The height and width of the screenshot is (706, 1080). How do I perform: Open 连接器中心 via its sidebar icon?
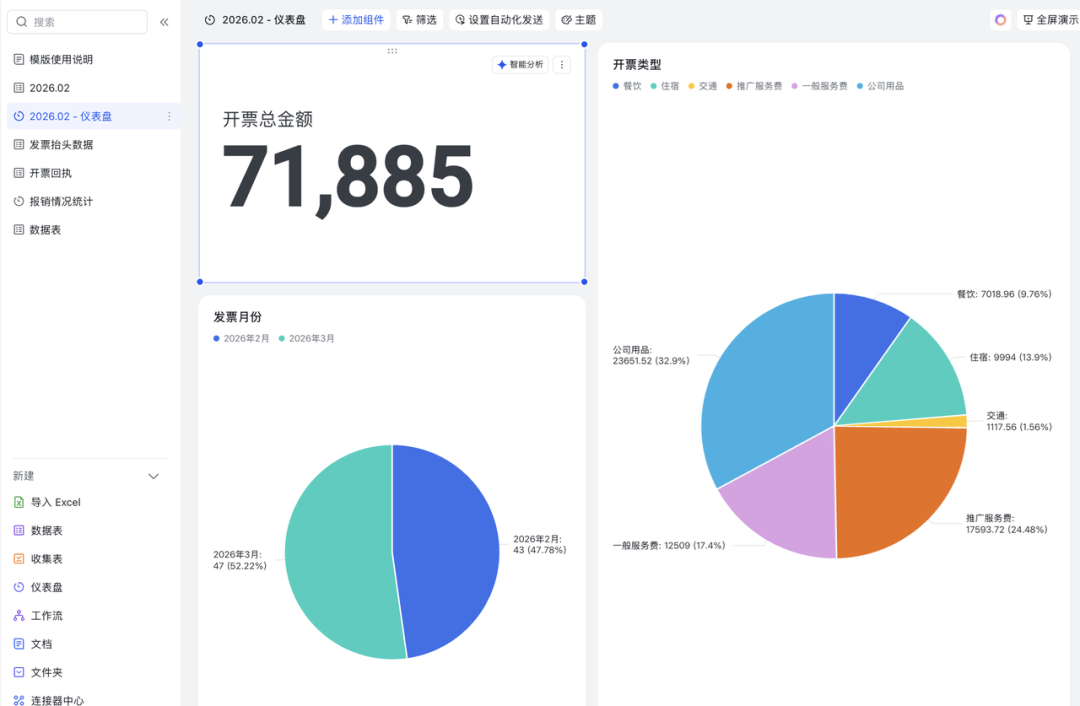pos(20,699)
